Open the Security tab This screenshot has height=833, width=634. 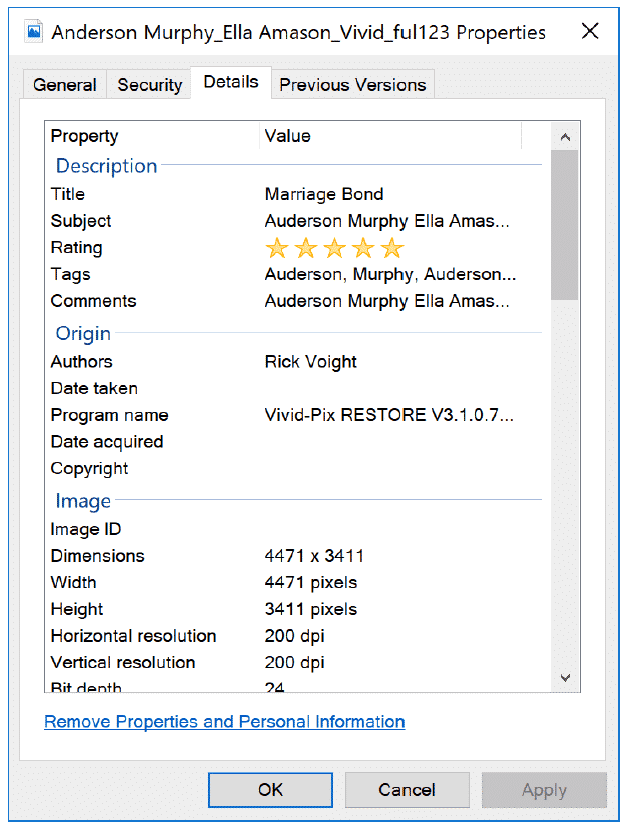coord(149,85)
